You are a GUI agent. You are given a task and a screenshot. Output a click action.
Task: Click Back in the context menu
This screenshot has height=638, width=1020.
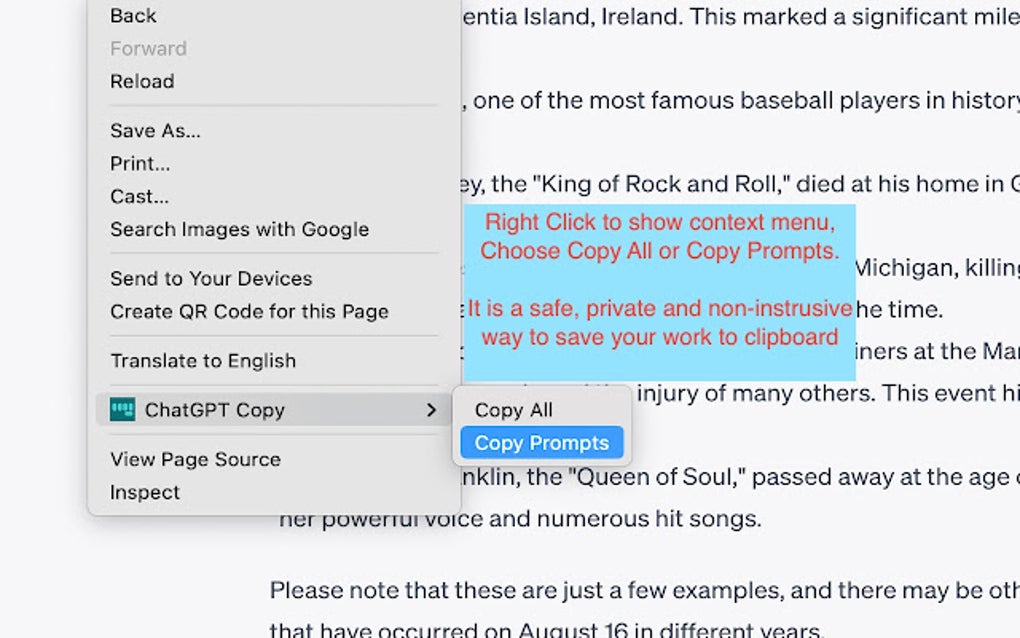point(132,15)
